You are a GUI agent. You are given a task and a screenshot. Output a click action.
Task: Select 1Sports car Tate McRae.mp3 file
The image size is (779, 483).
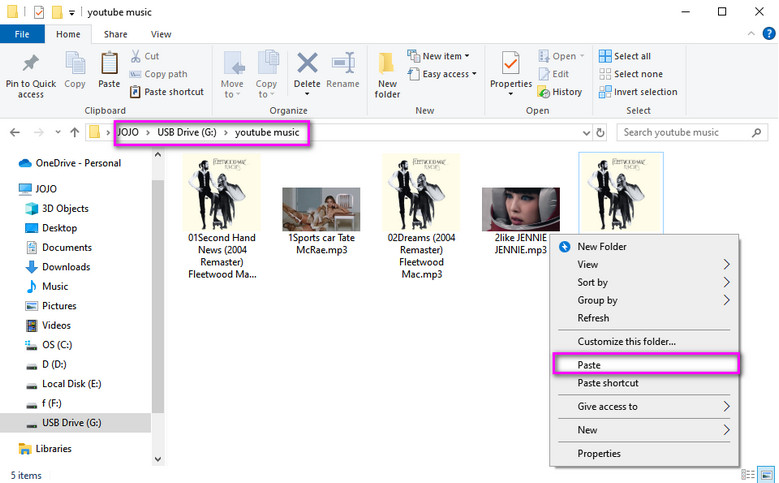pos(321,221)
